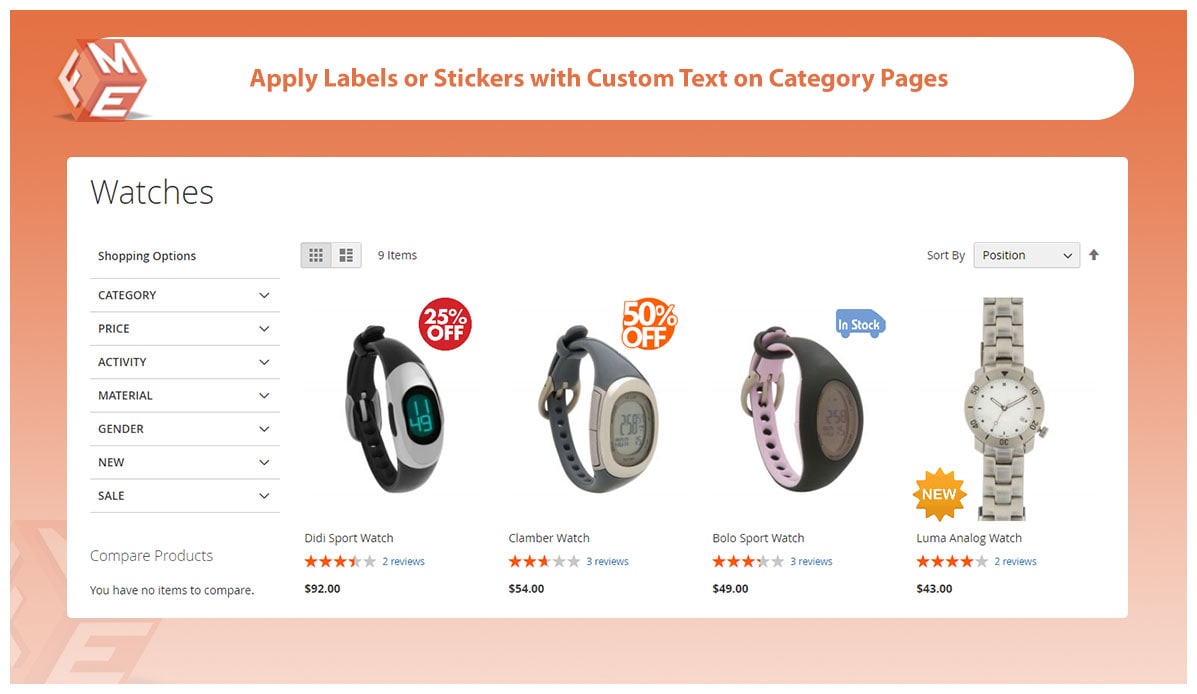Image resolution: width=1197 pixels, height=694 pixels.
Task: Click the NEW starburst badge
Action: click(939, 494)
